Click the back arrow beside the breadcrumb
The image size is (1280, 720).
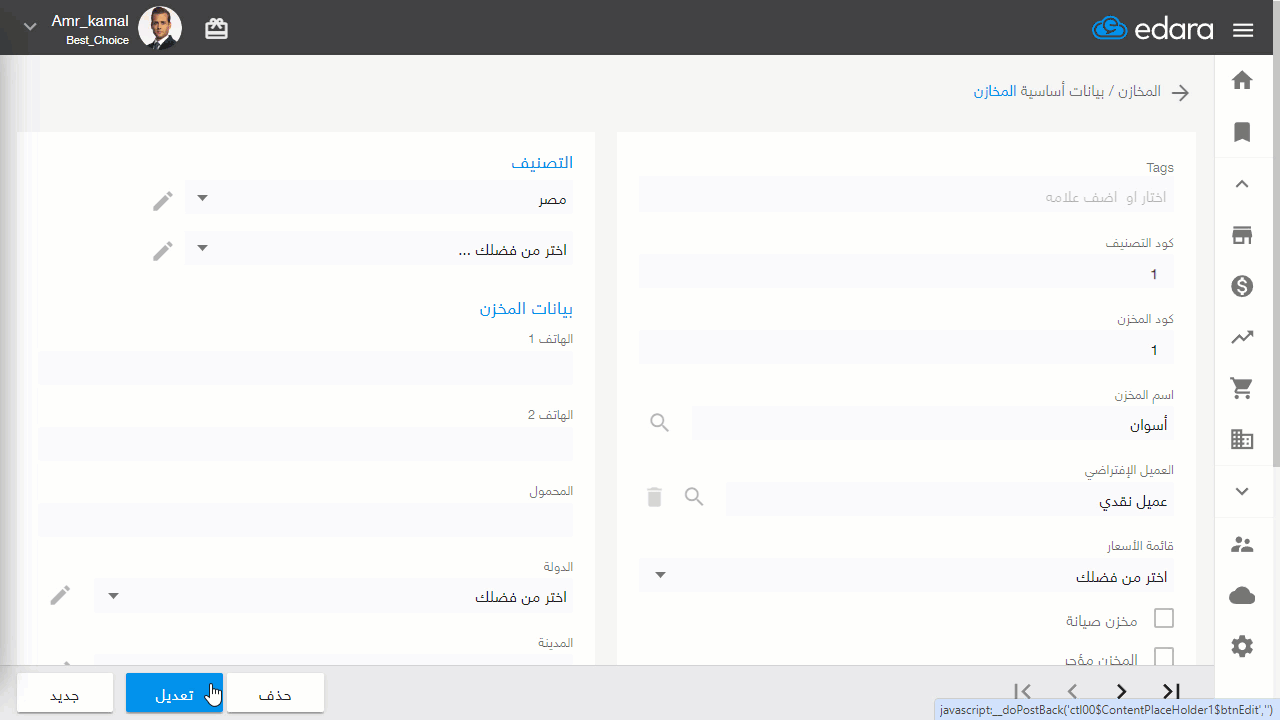tap(1181, 92)
